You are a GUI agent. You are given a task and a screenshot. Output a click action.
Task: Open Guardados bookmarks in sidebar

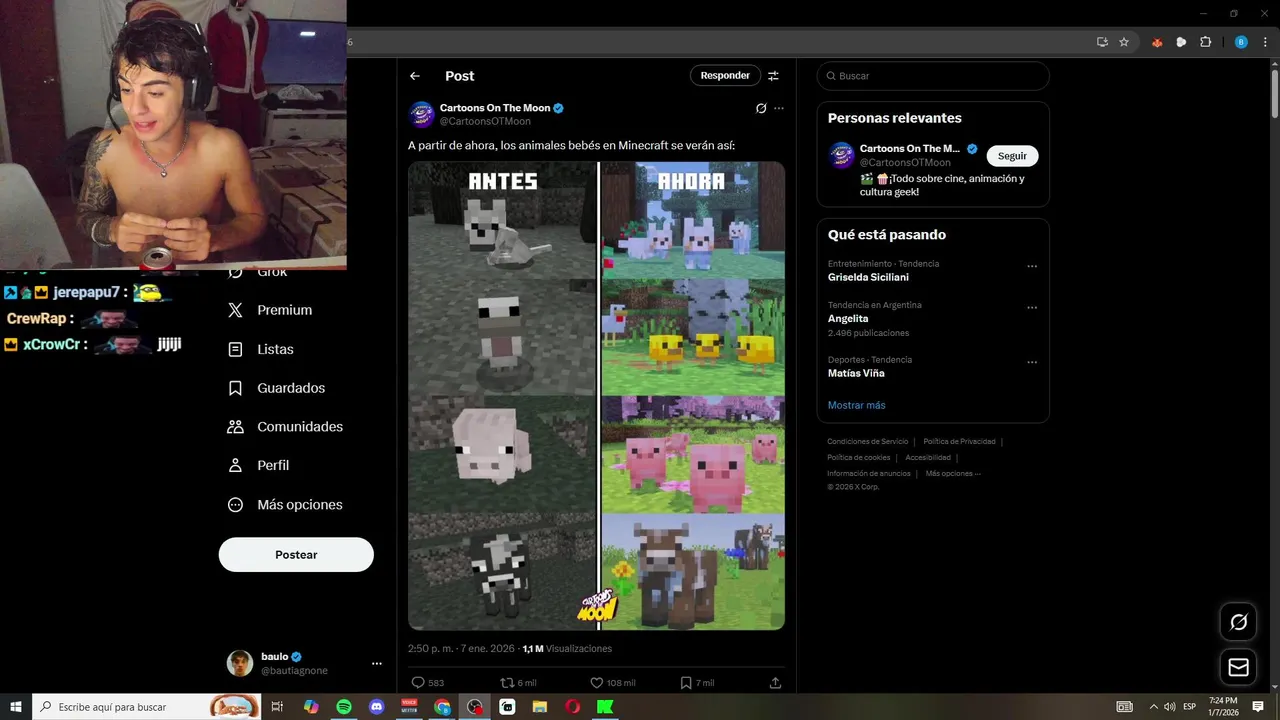pyautogui.click(x=276, y=388)
